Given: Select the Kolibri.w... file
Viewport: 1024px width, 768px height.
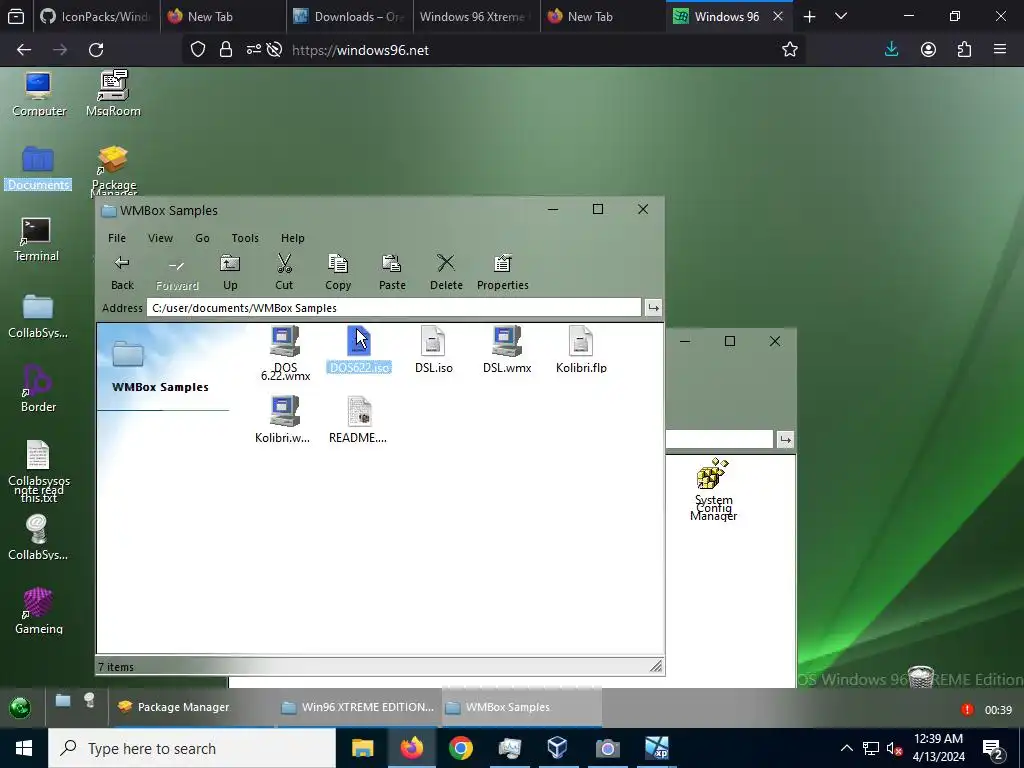Looking at the screenshot, I should tap(283, 419).
